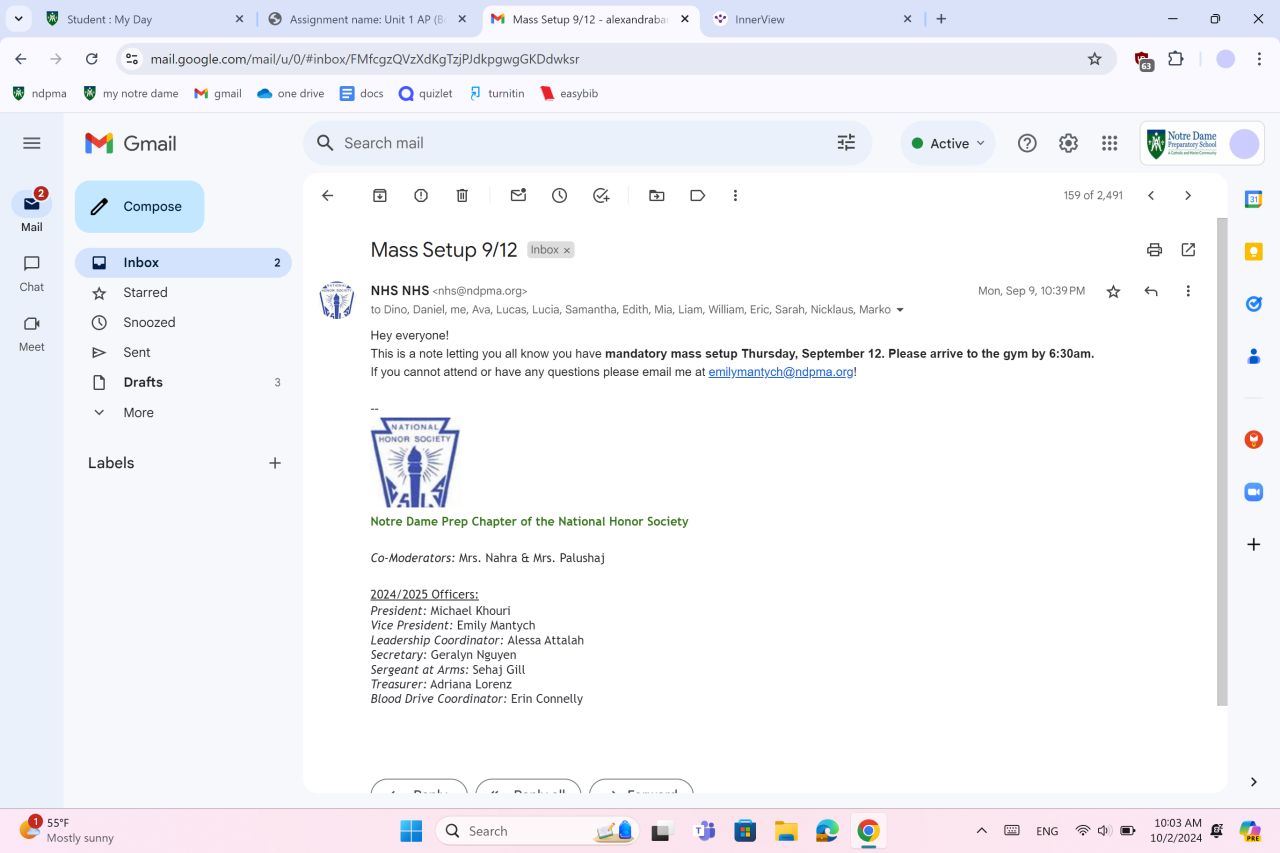The height and width of the screenshot is (853, 1280).
Task: Open the toolbar More options menu
Action: [x=735, y=196]
